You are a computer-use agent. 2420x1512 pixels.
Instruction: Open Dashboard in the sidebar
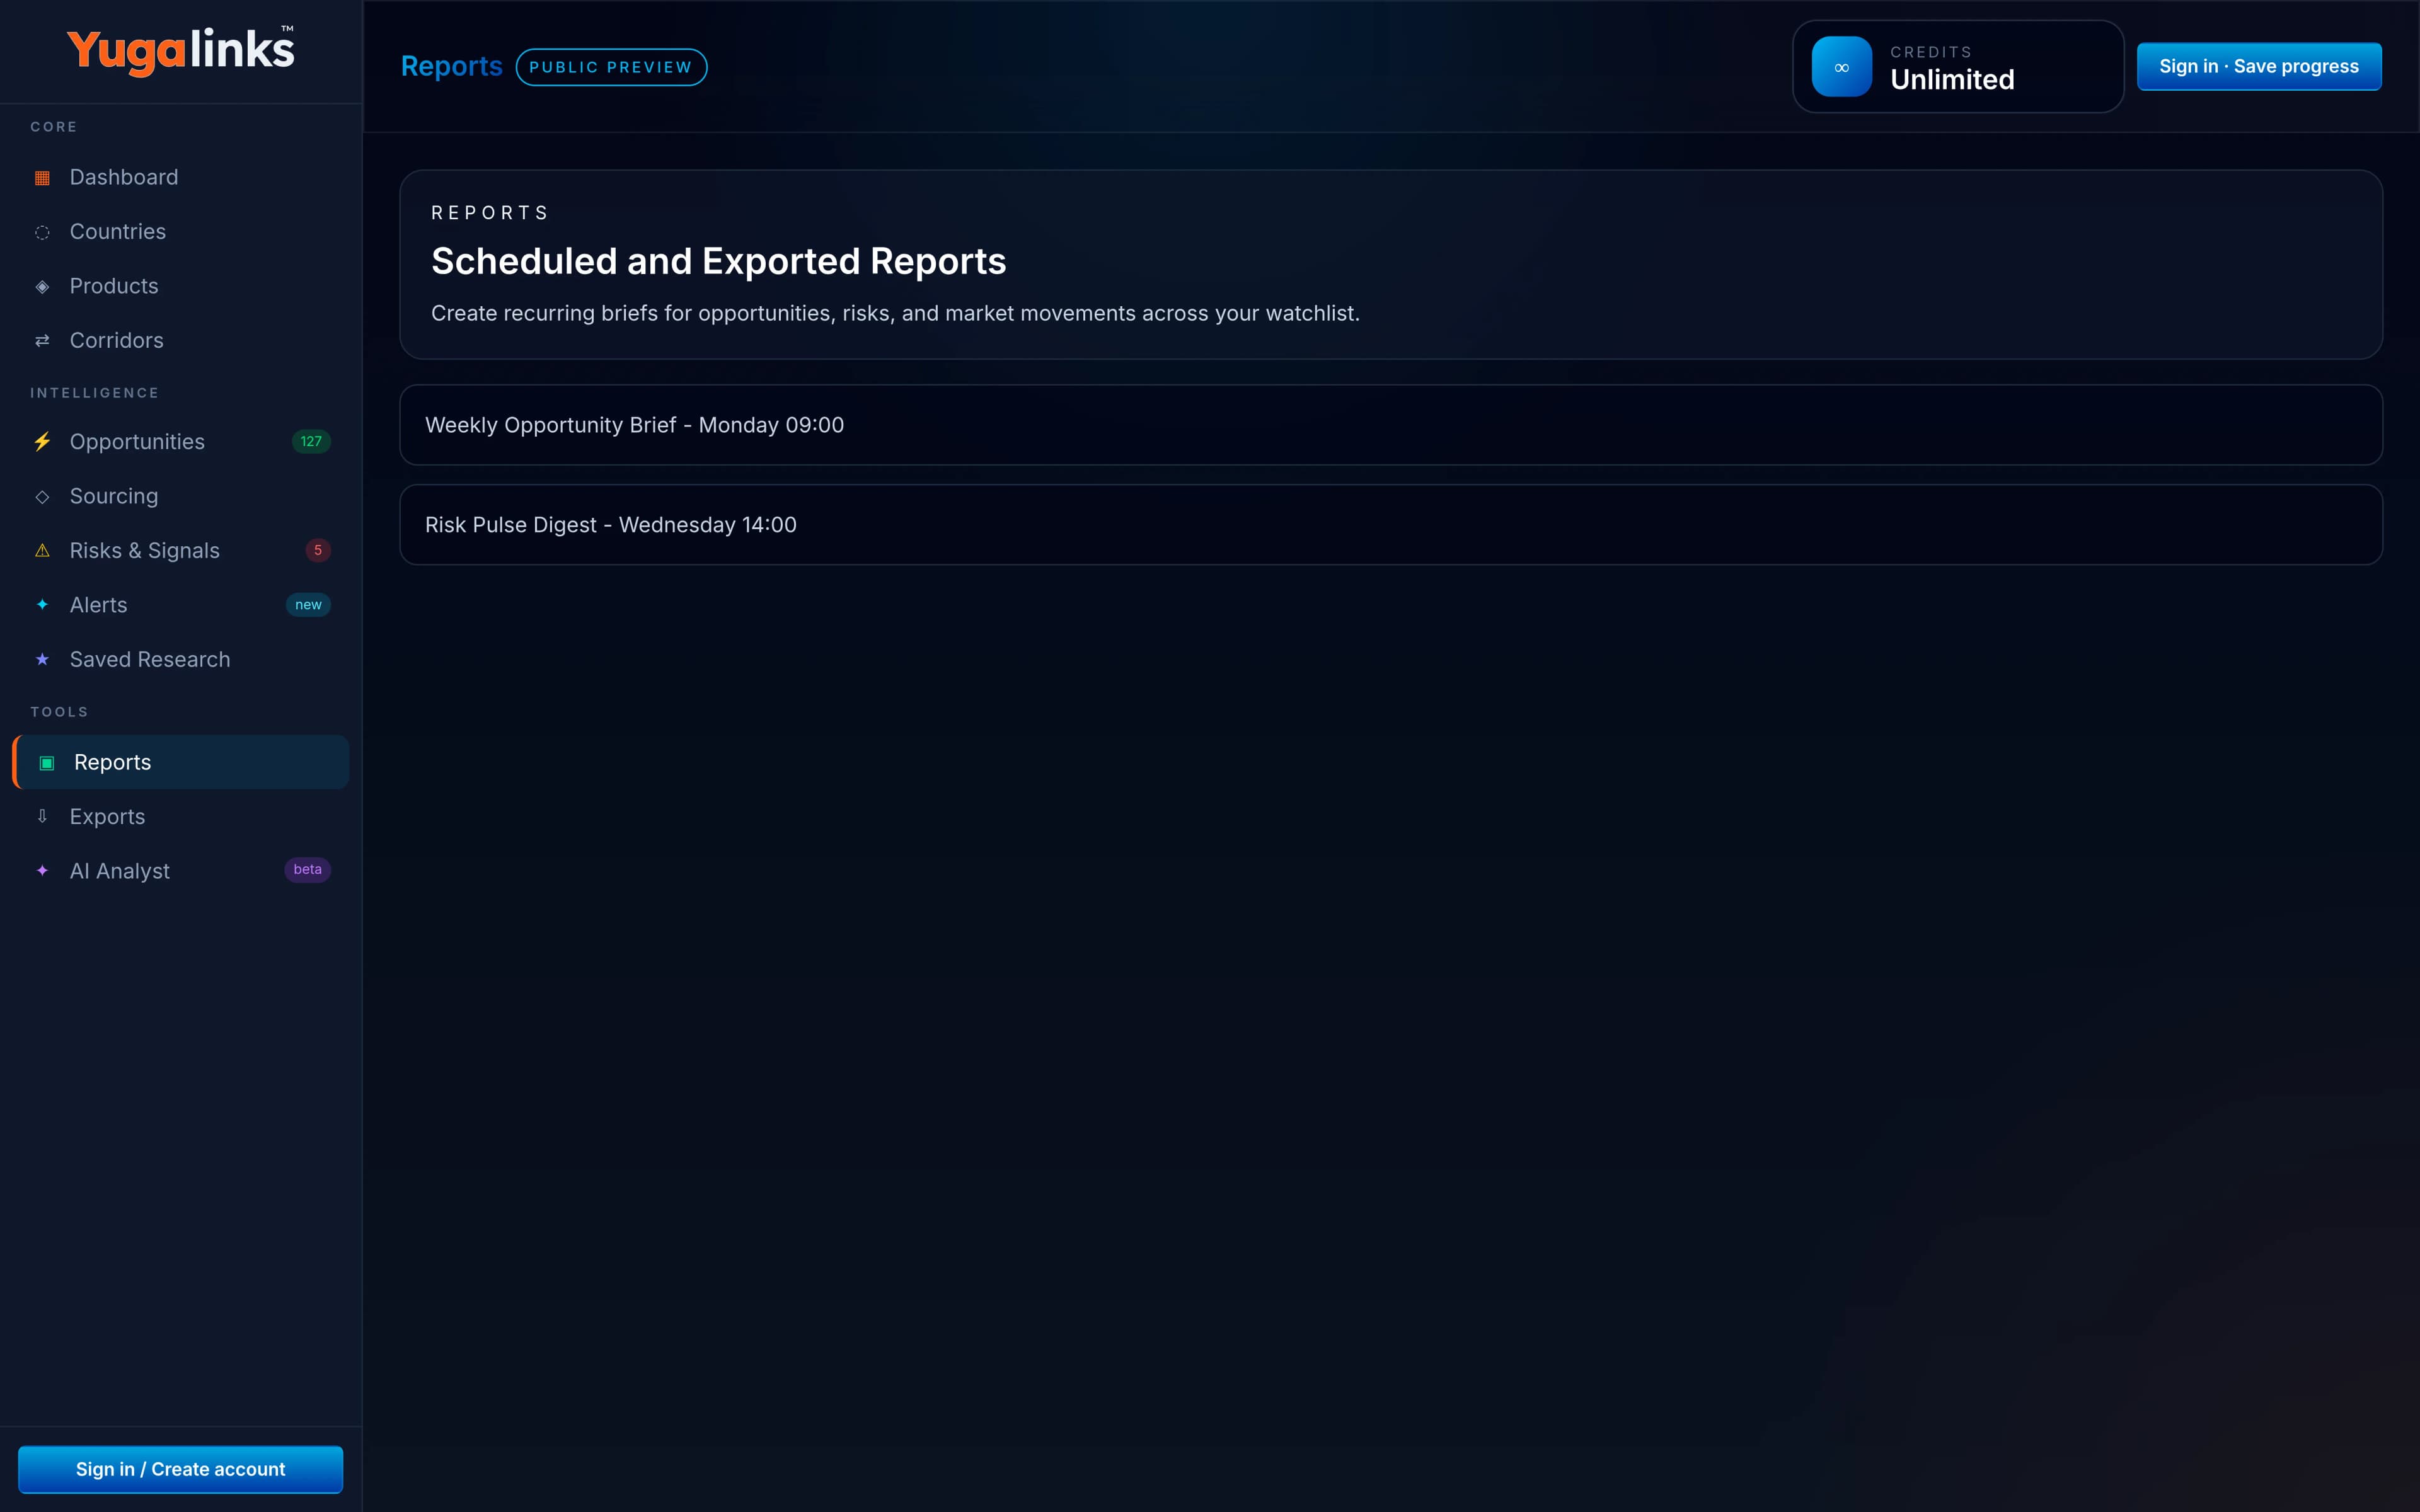pos(181,177)
